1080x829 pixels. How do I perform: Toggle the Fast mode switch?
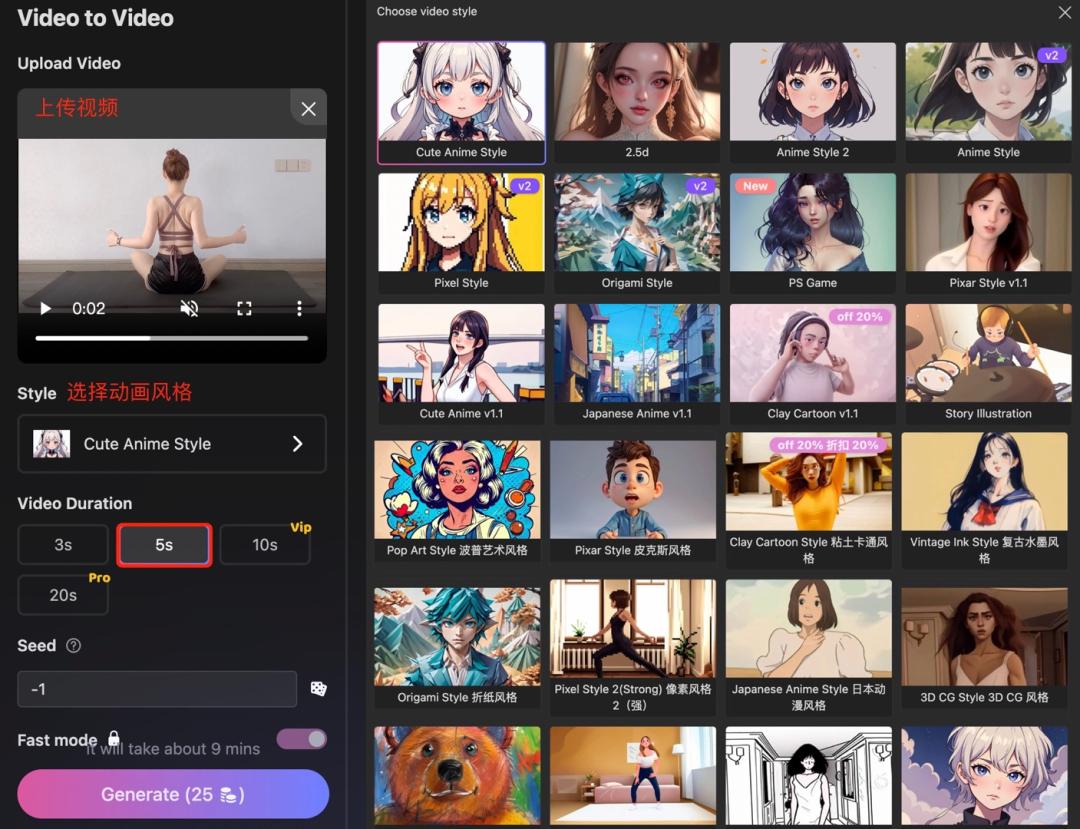click(301, 739)
